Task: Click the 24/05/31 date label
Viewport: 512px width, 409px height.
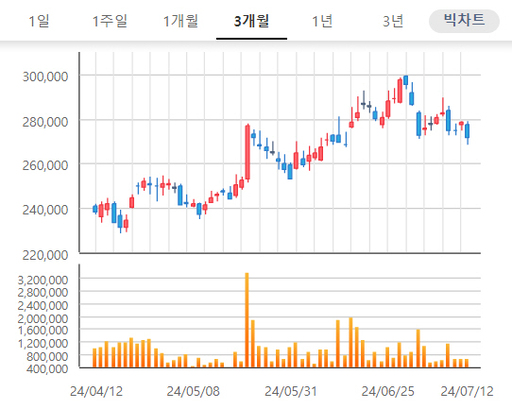Action: click(x=291, y=391)
